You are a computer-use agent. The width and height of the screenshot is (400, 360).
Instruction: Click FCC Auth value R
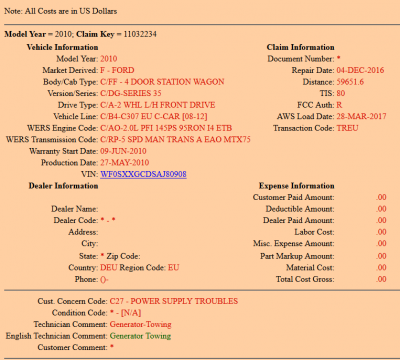tap(339, 105)
